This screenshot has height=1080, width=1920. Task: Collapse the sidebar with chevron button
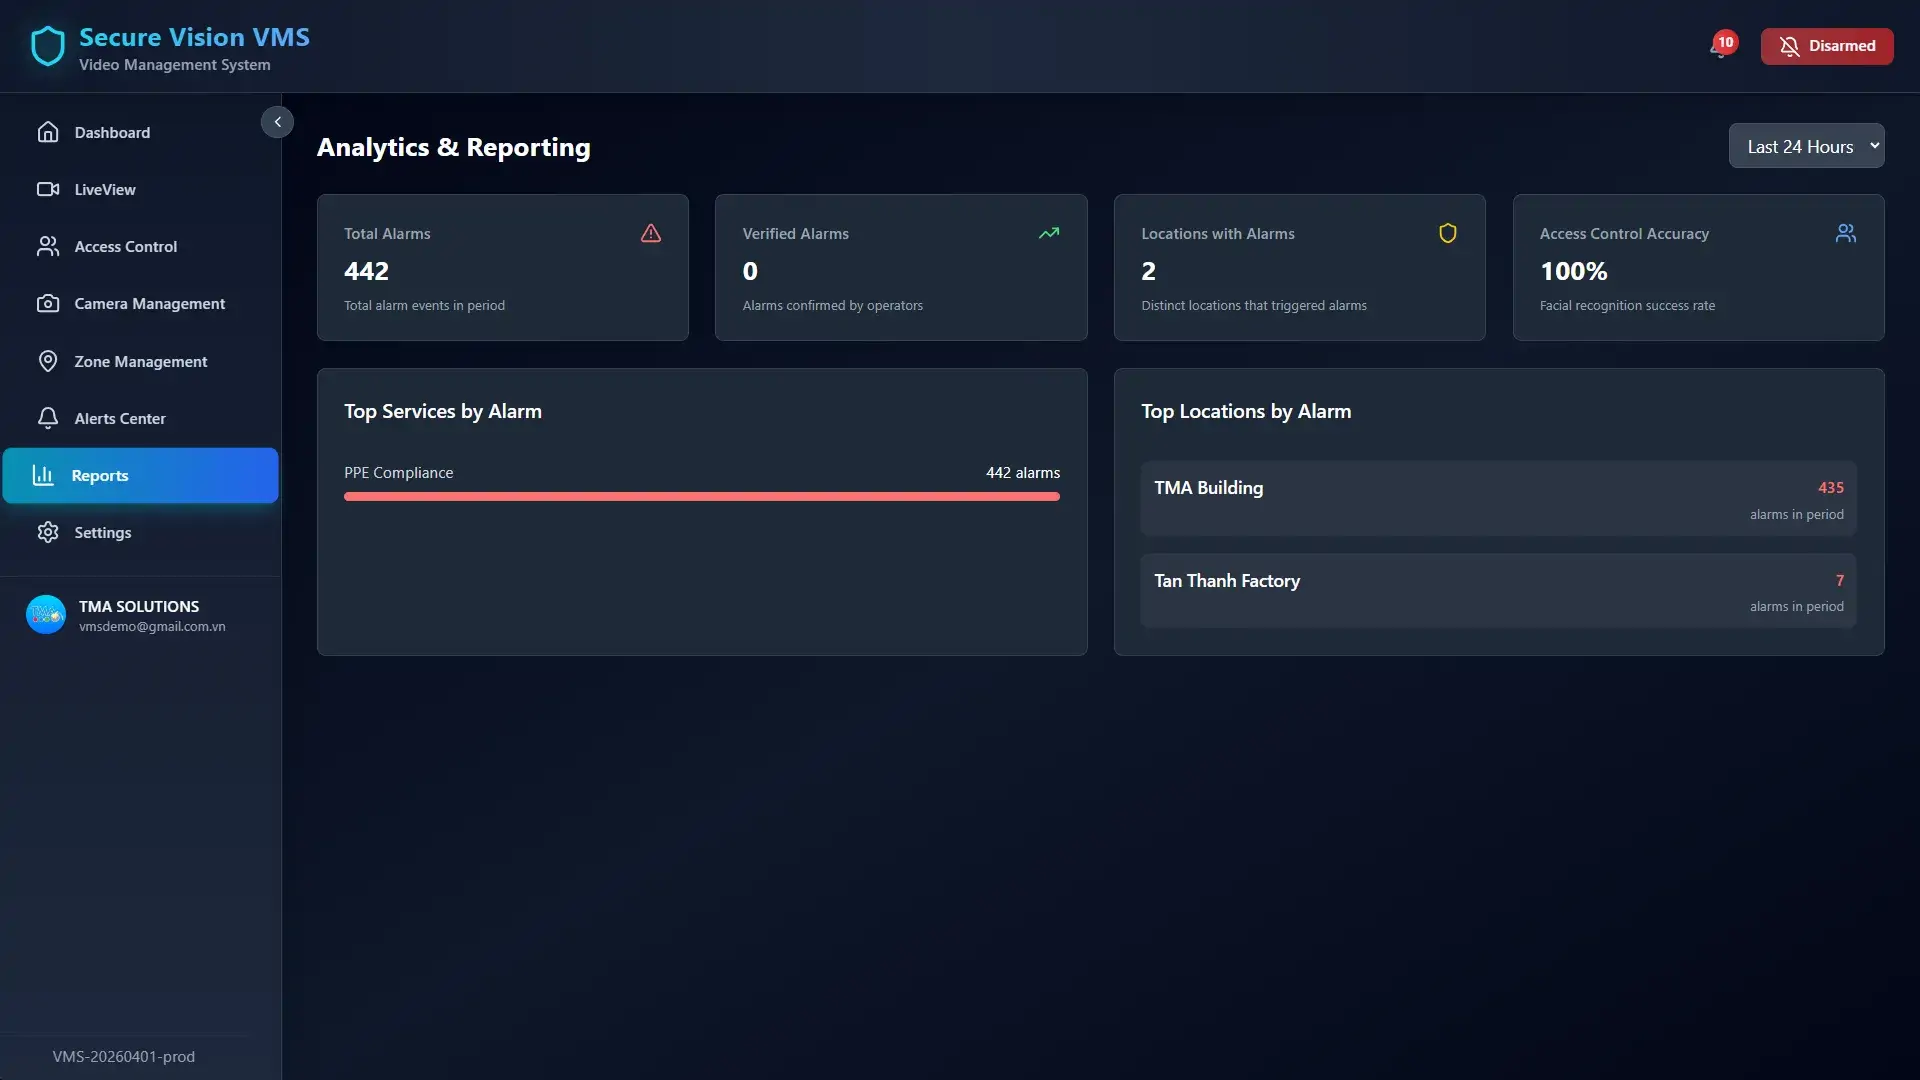(277, 122)
